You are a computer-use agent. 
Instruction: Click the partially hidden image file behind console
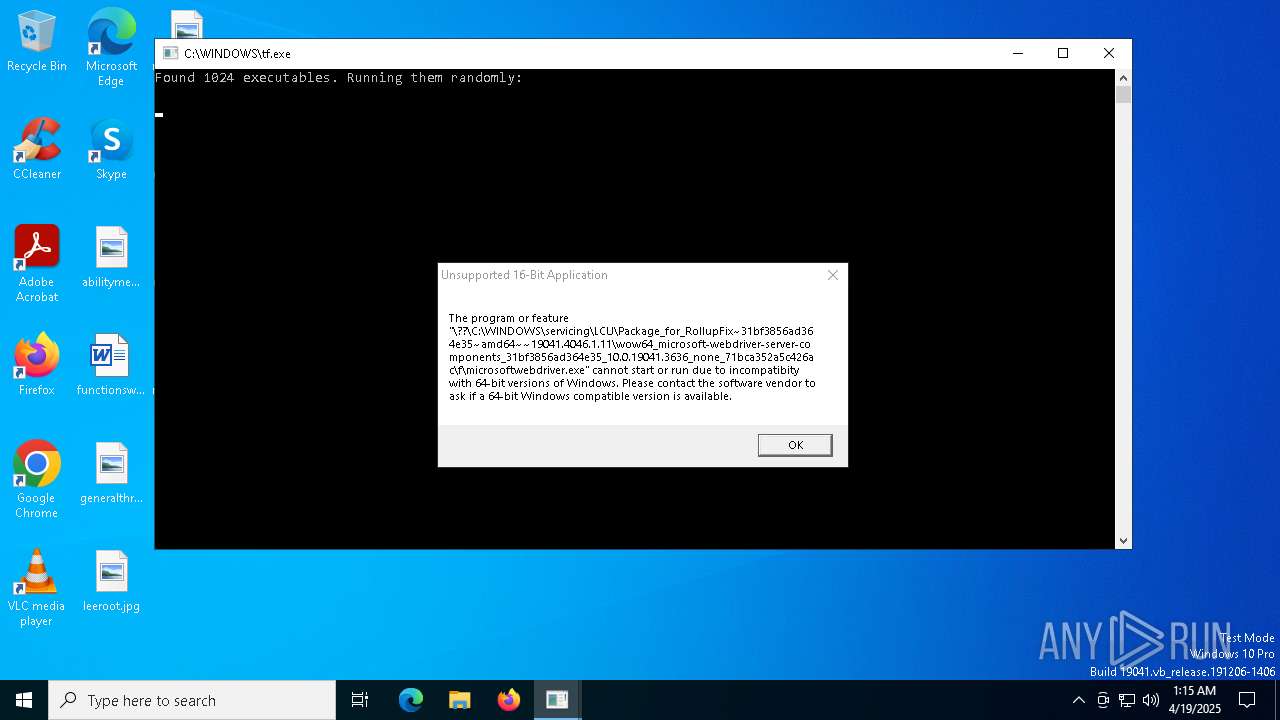coord(187,24)
